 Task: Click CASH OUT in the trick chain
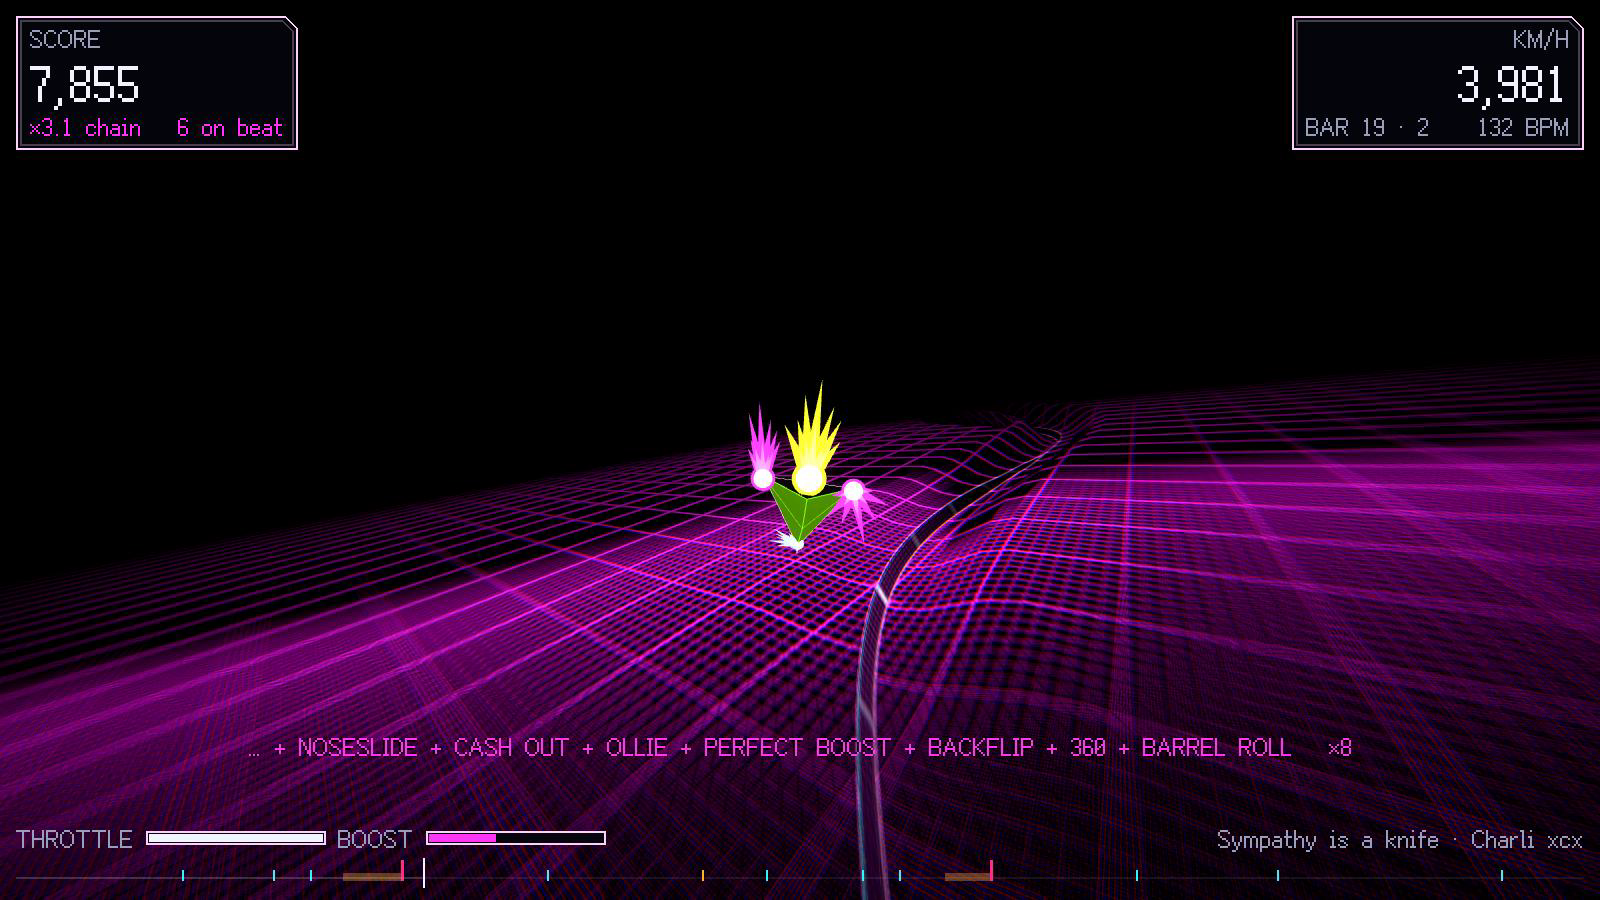[511, 748]
